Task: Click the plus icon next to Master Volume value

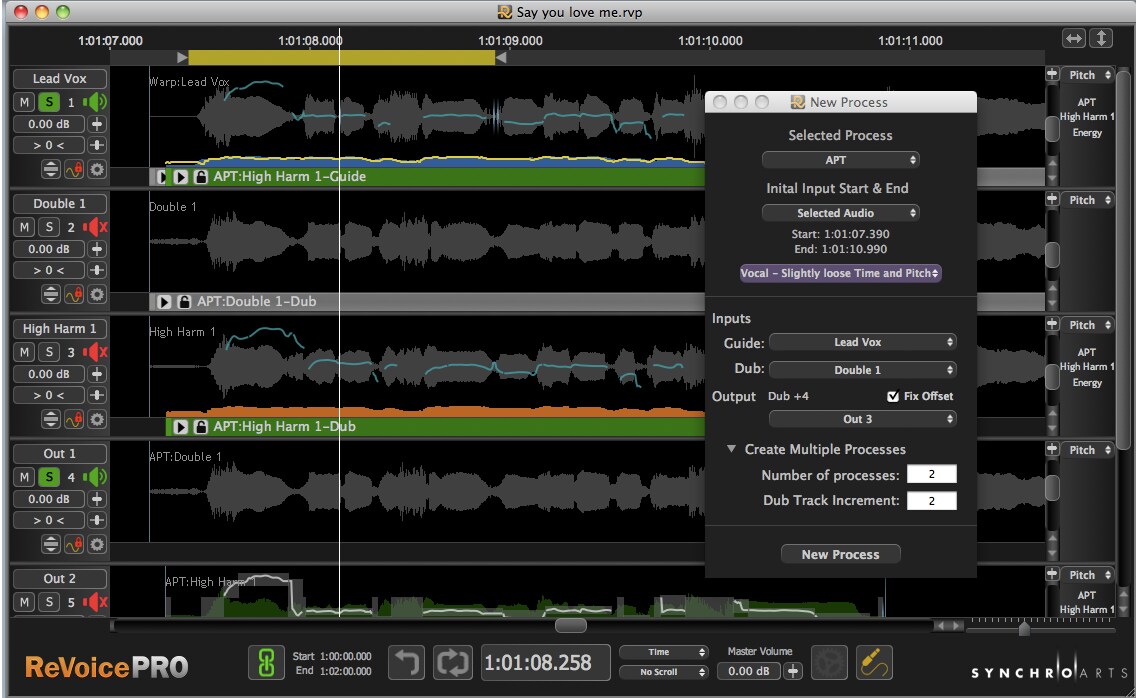Action: click(x=793, y=671)
